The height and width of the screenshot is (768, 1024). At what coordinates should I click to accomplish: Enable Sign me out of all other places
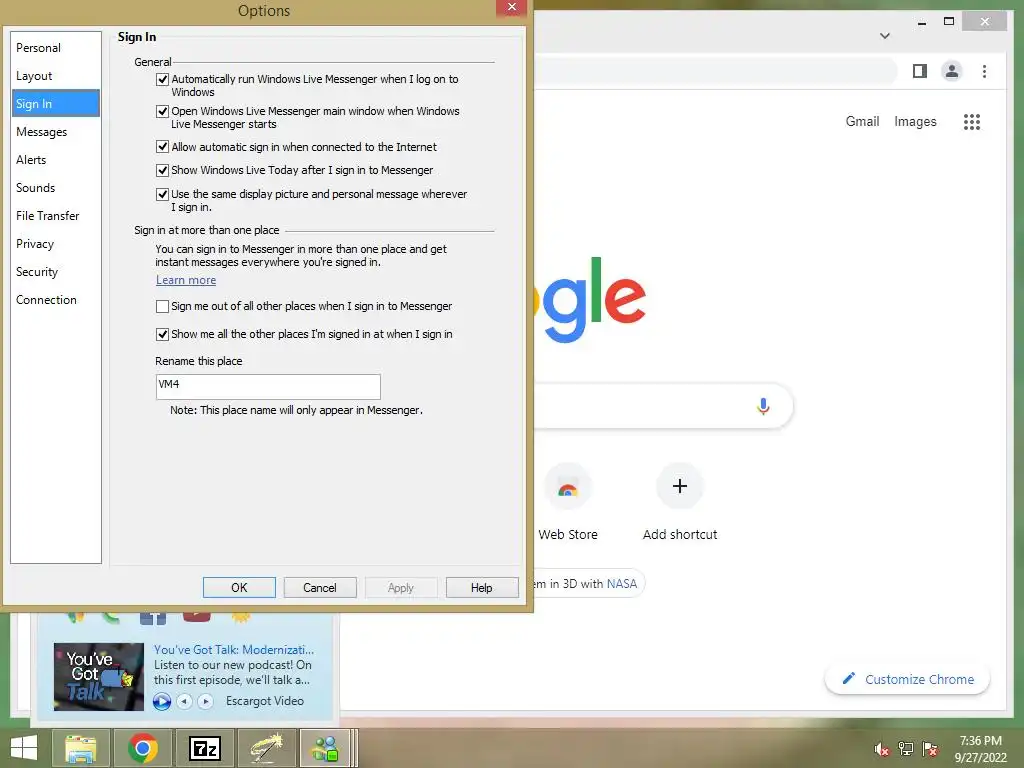coord(163,306)
